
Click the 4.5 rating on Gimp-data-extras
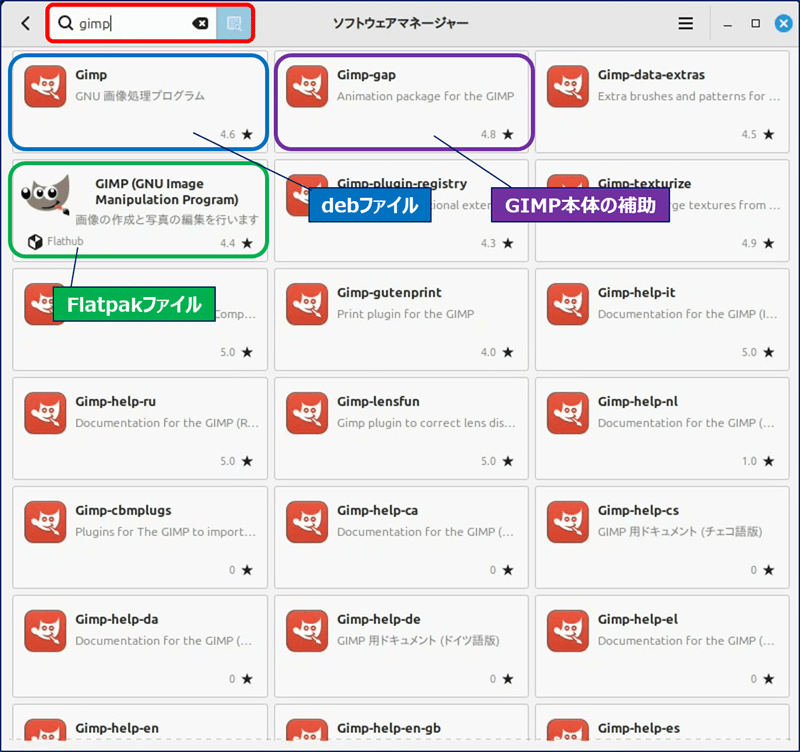[x=758, y=135]
